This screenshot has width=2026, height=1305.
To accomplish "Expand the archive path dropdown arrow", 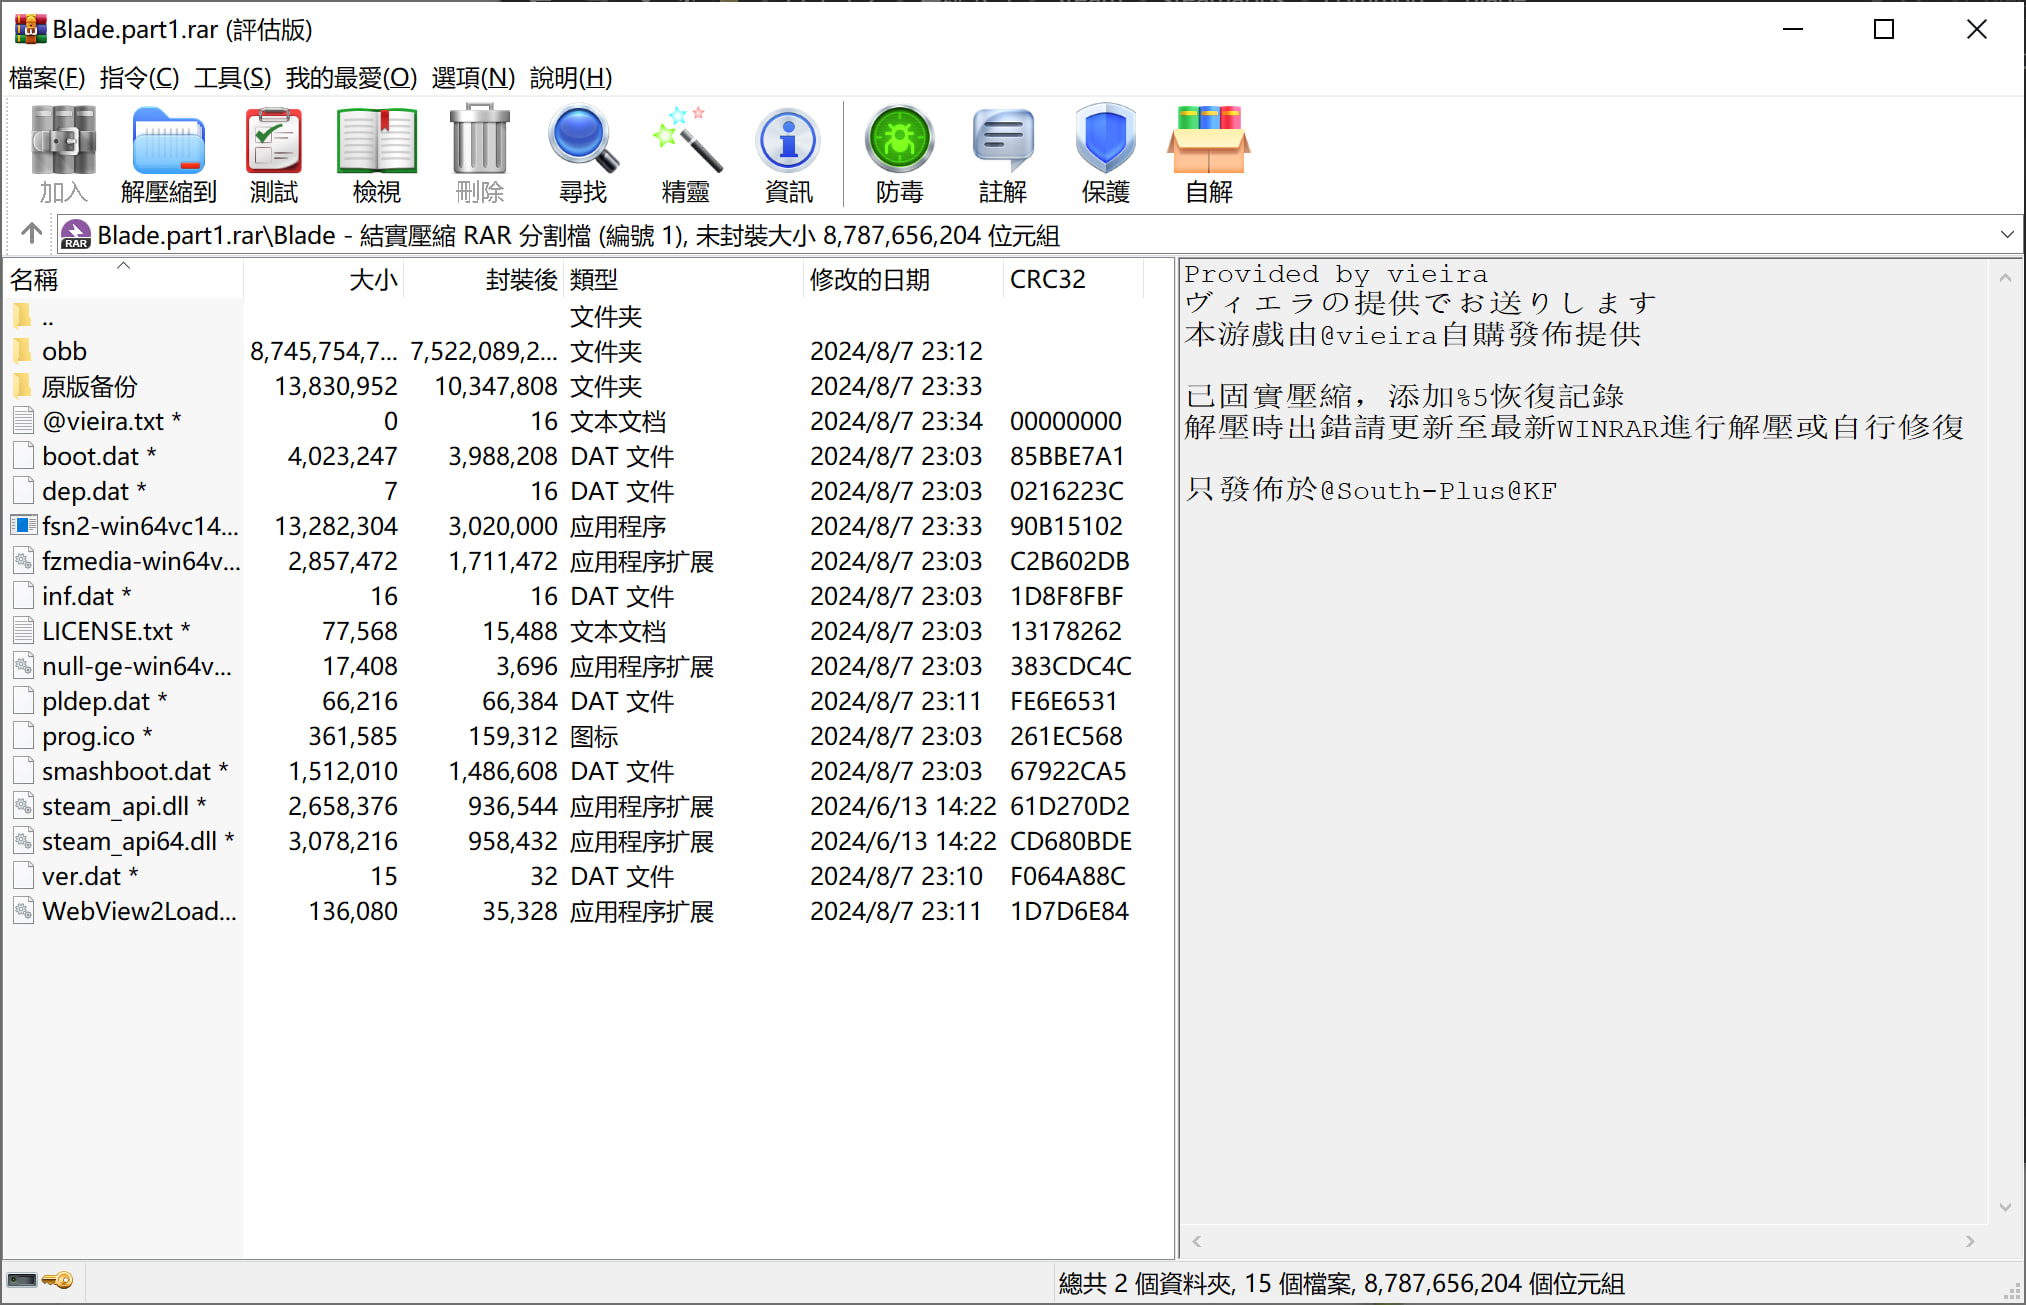I will click(2006, 235).
